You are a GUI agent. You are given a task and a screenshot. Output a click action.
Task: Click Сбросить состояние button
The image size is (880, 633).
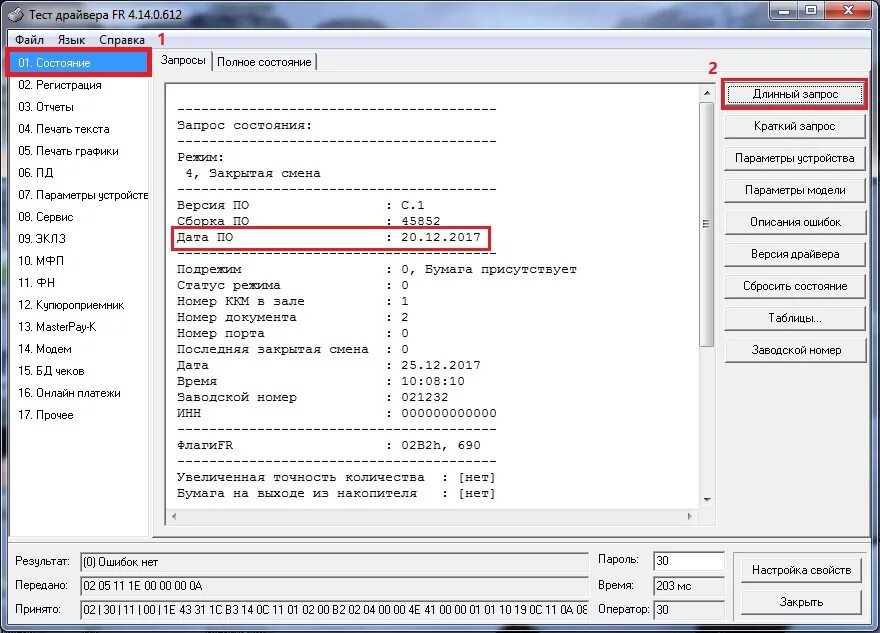click(x=795, y=286)
